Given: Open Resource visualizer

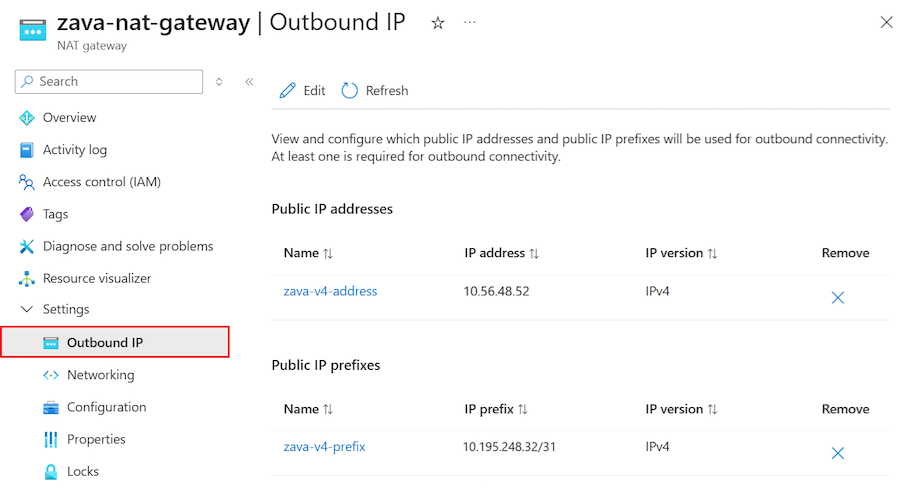Looking at the screenshot, I should pyautogui.click(x=96, y=279).
